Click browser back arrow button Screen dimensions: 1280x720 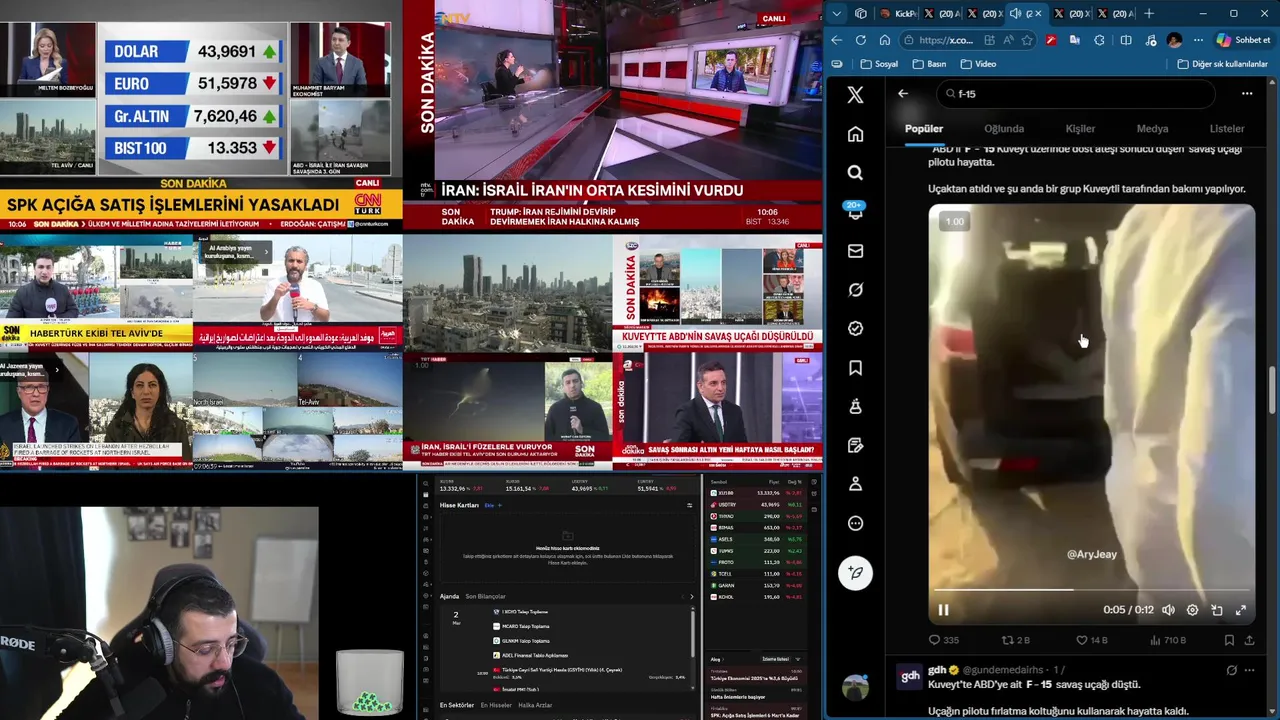(836, 40)
